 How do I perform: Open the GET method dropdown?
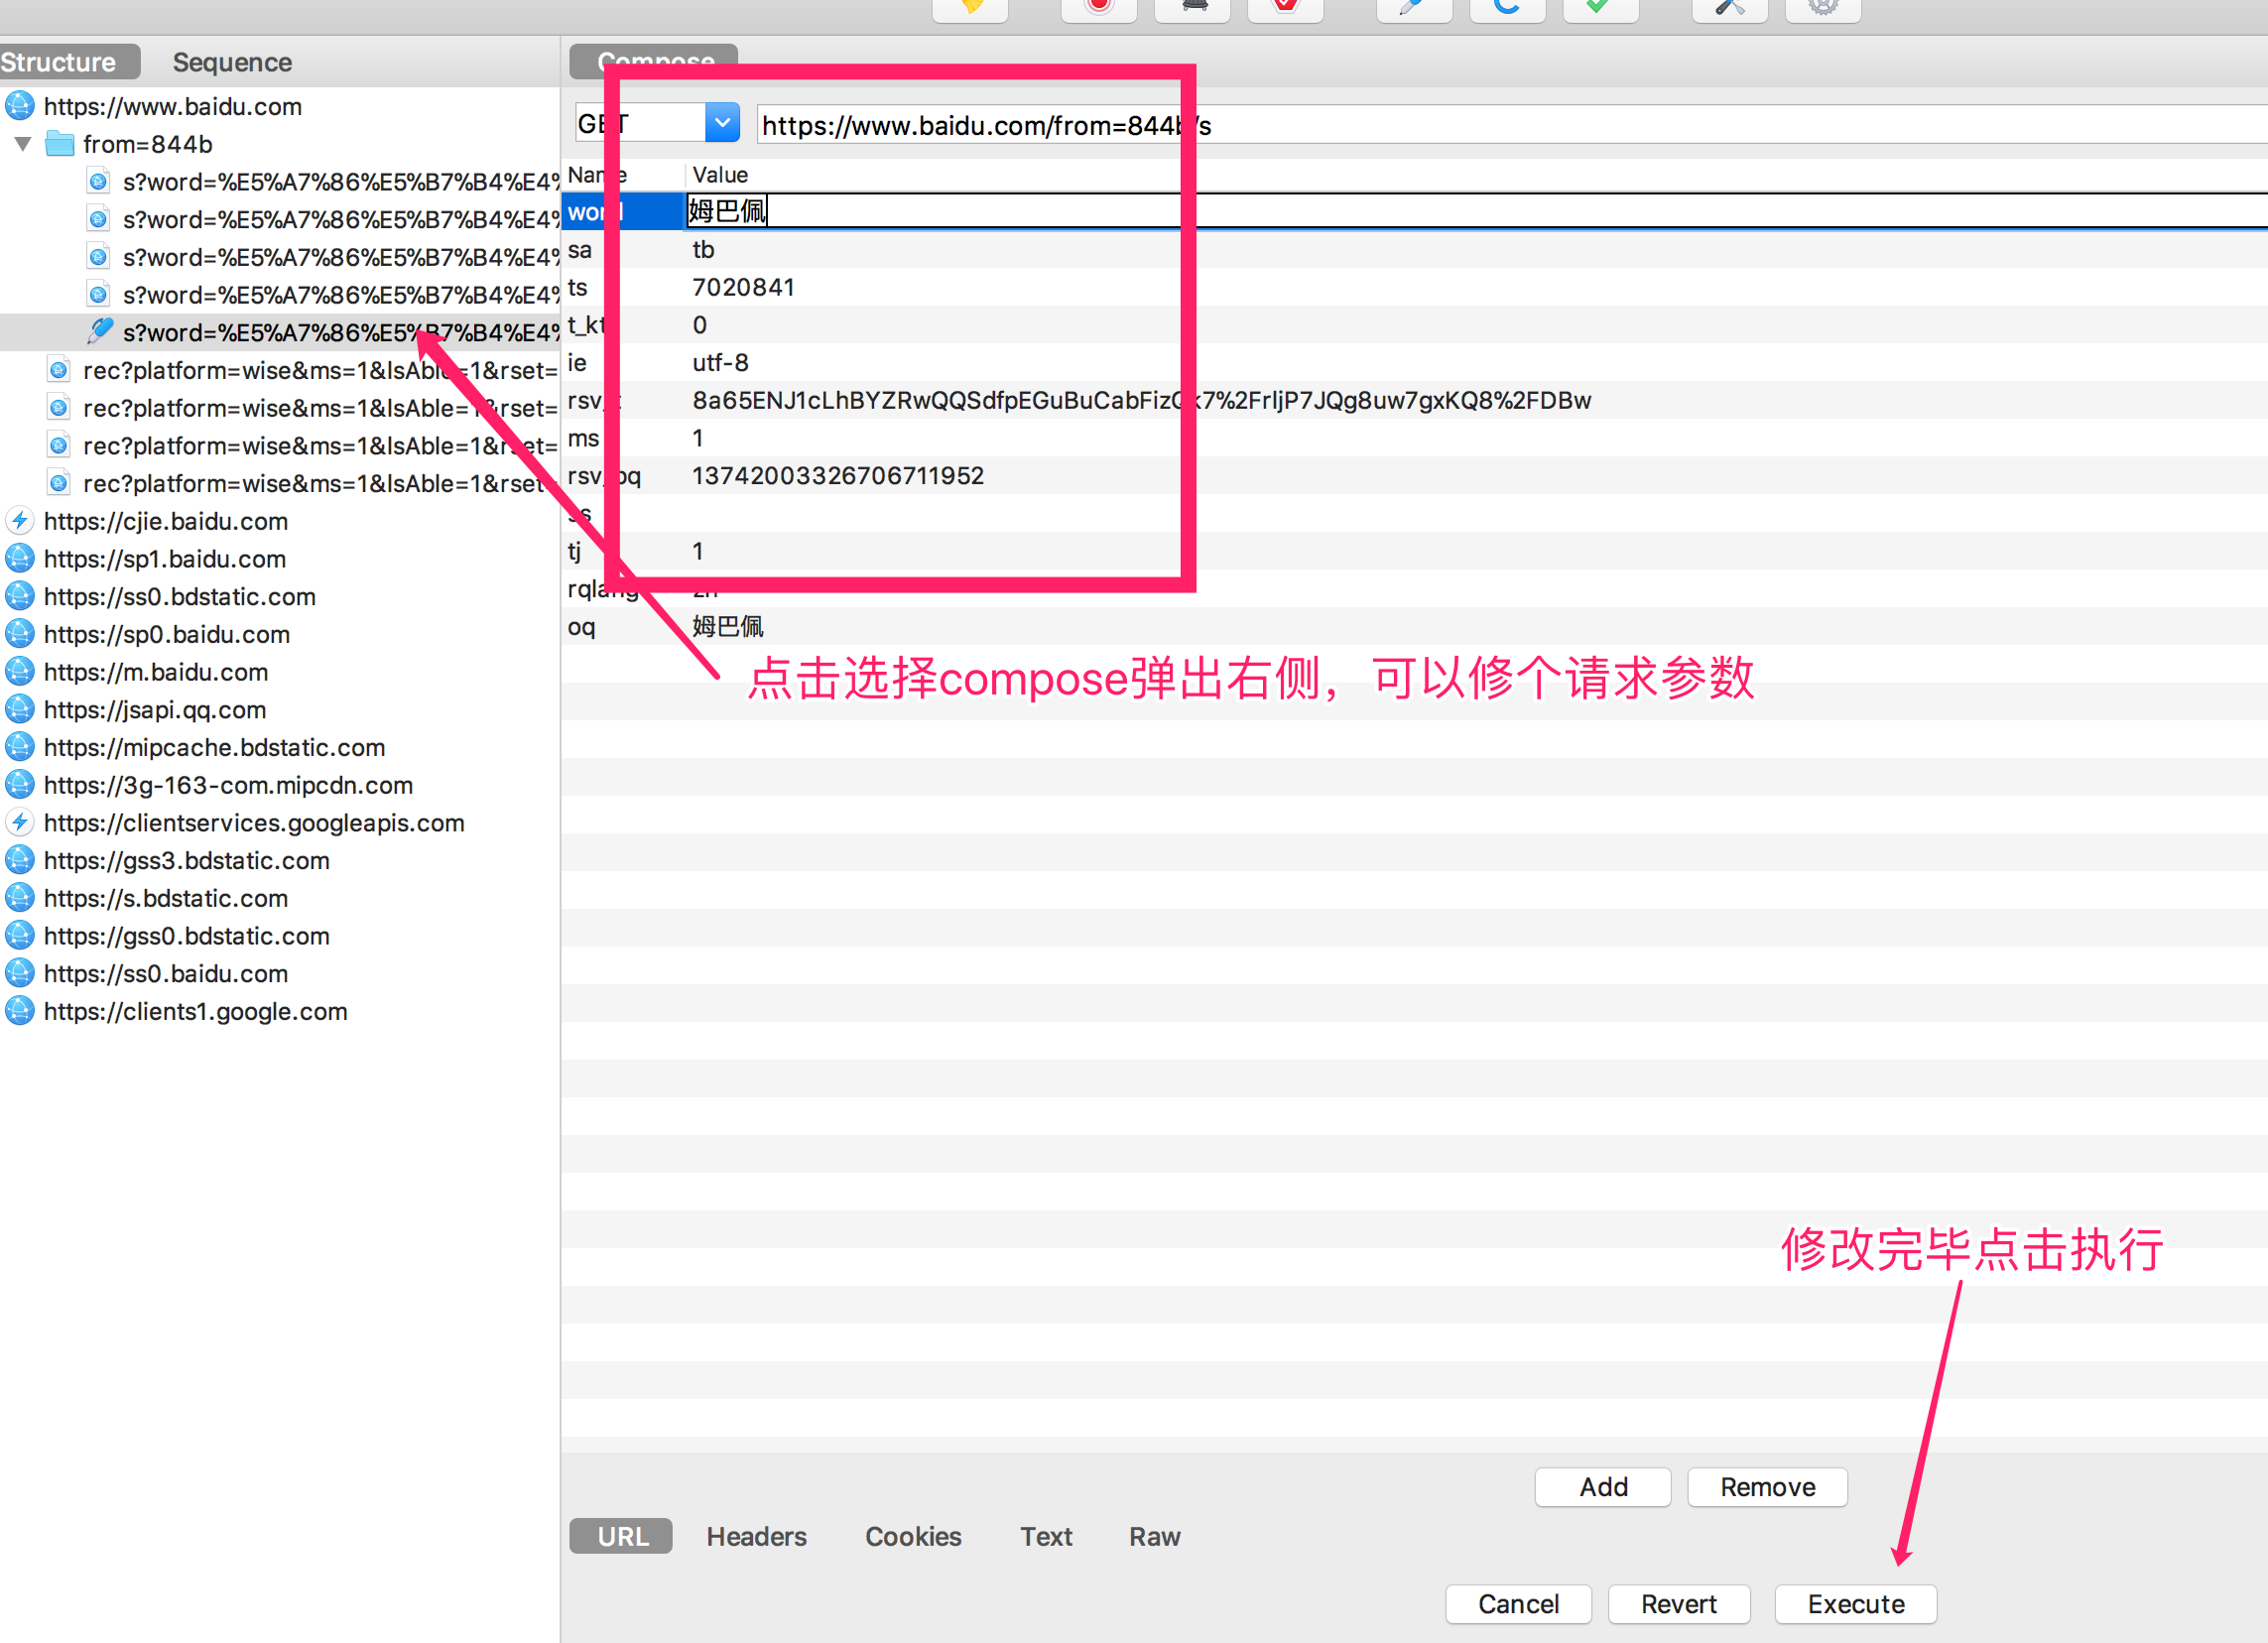722,123
